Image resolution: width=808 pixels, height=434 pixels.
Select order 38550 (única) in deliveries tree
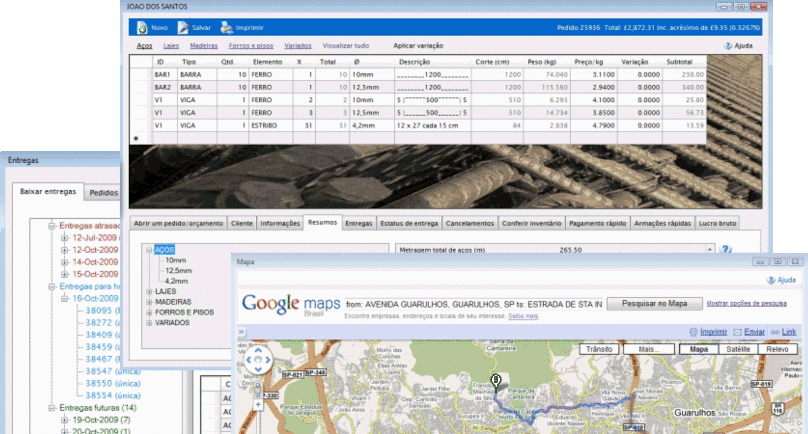pyautogui.click(x=113, y=383)
